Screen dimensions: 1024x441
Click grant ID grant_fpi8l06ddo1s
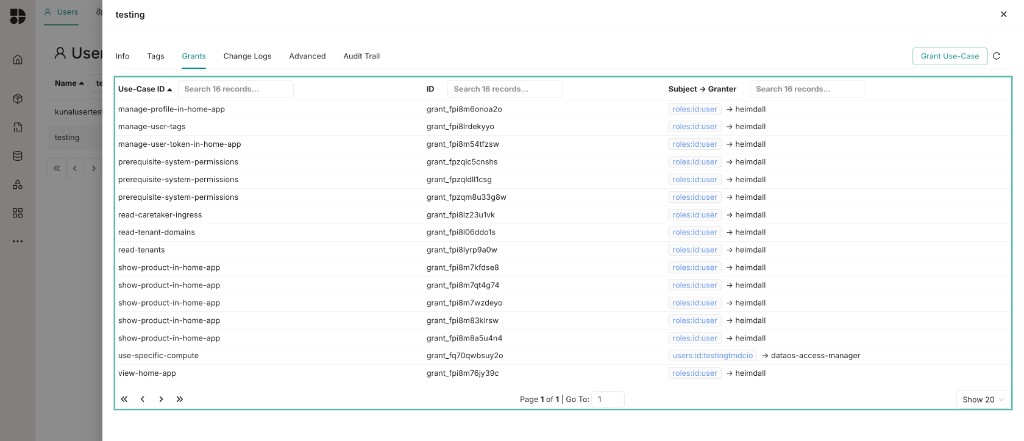point(461,233)
